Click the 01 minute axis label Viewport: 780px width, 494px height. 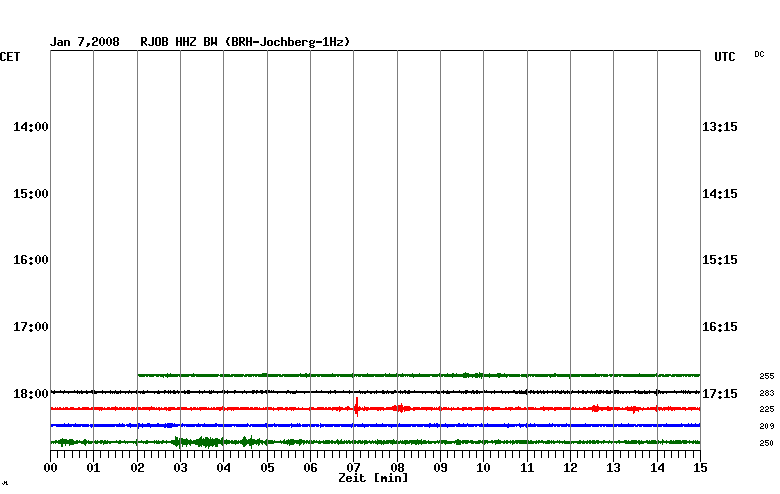[x=94, y=468]
